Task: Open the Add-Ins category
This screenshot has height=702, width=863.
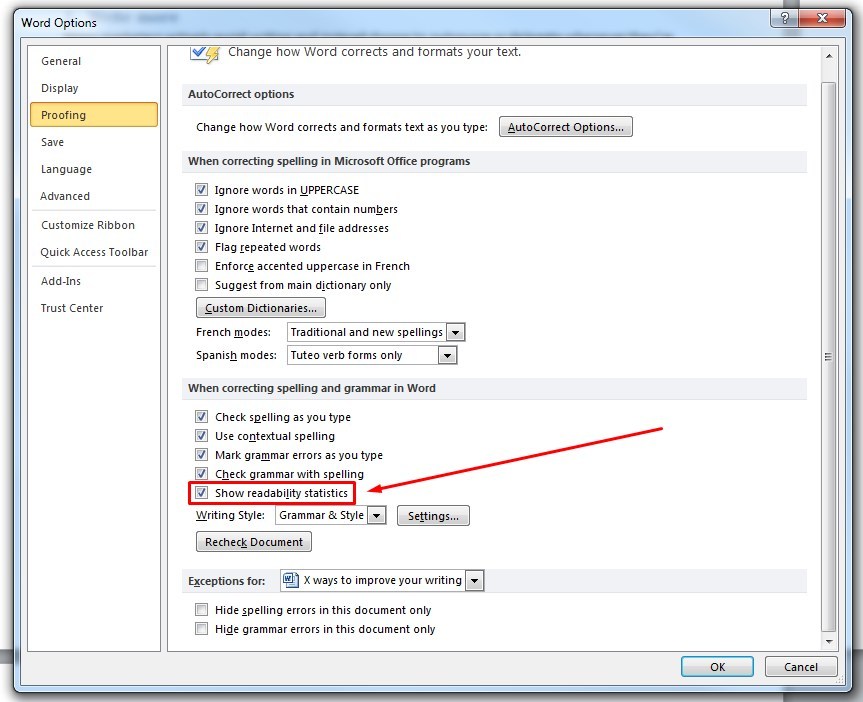Action: pyautogui.click(x=94, y=281)
